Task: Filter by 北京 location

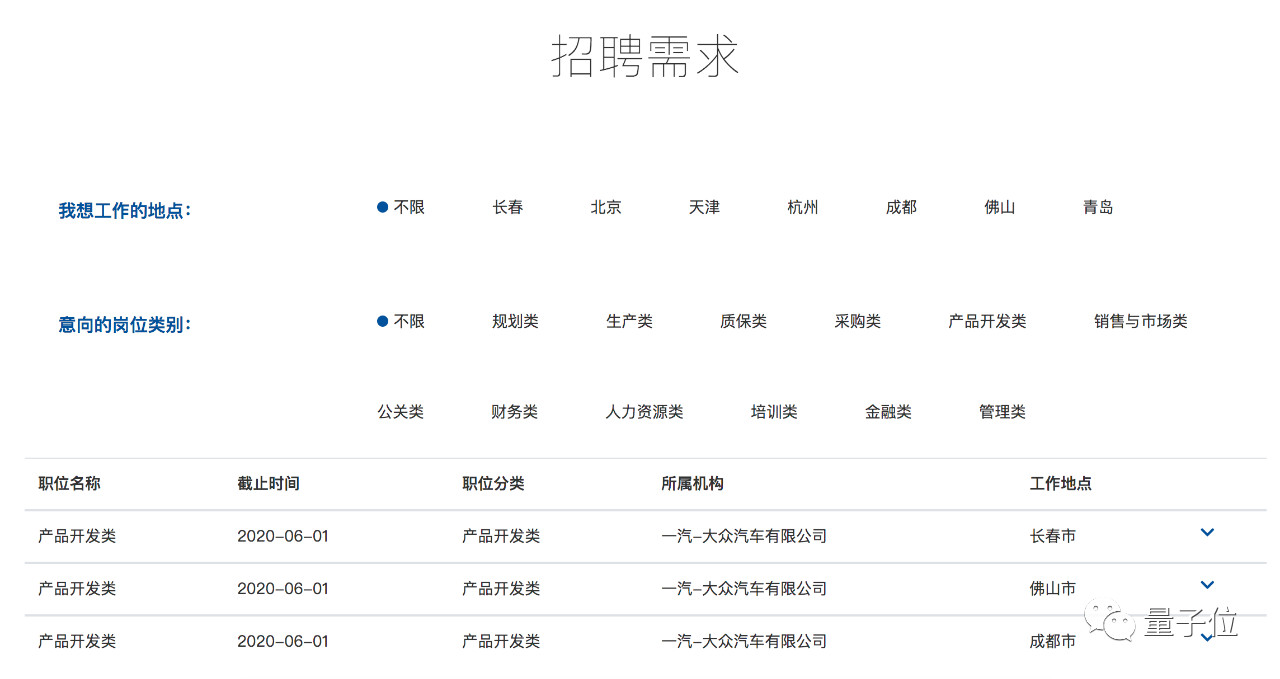Action: 605,207
